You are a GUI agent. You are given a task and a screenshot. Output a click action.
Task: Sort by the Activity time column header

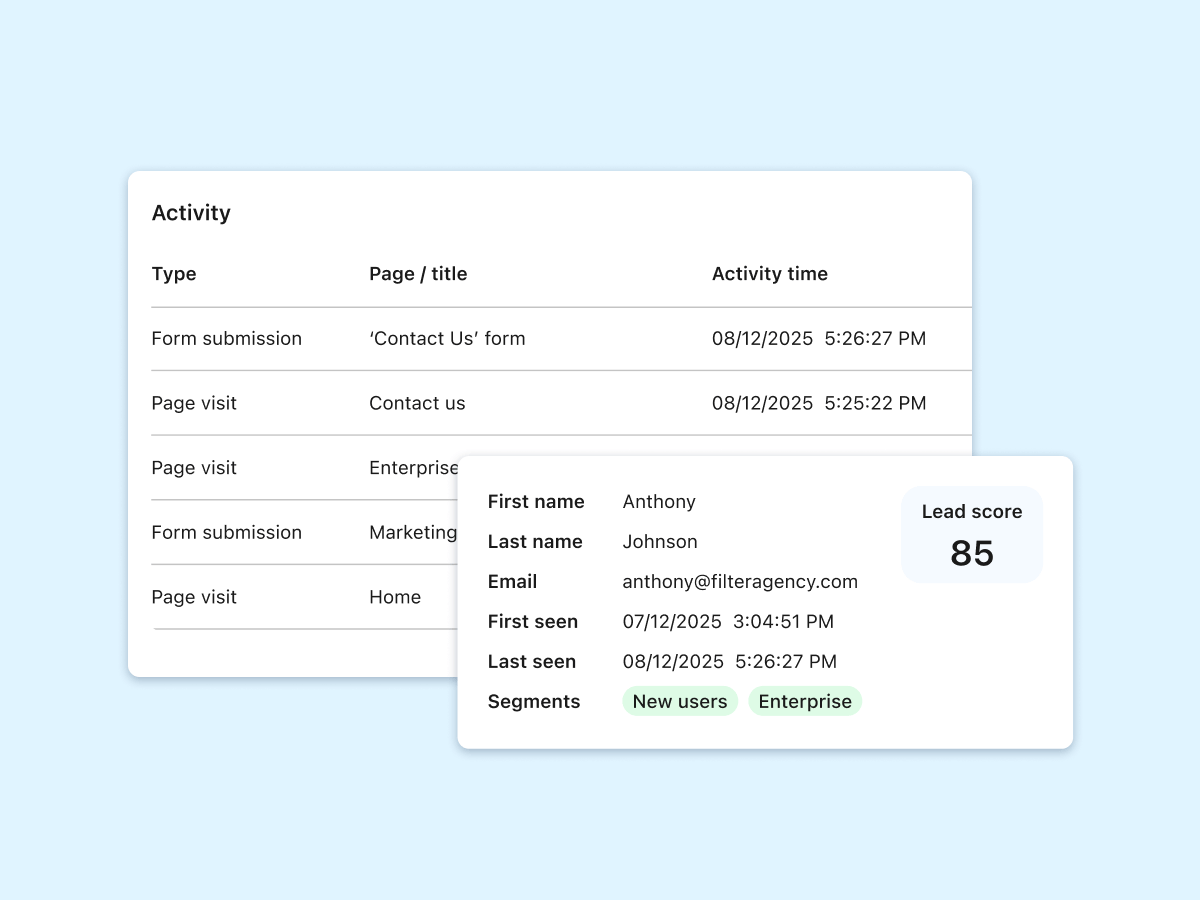[x=769, y=274]
